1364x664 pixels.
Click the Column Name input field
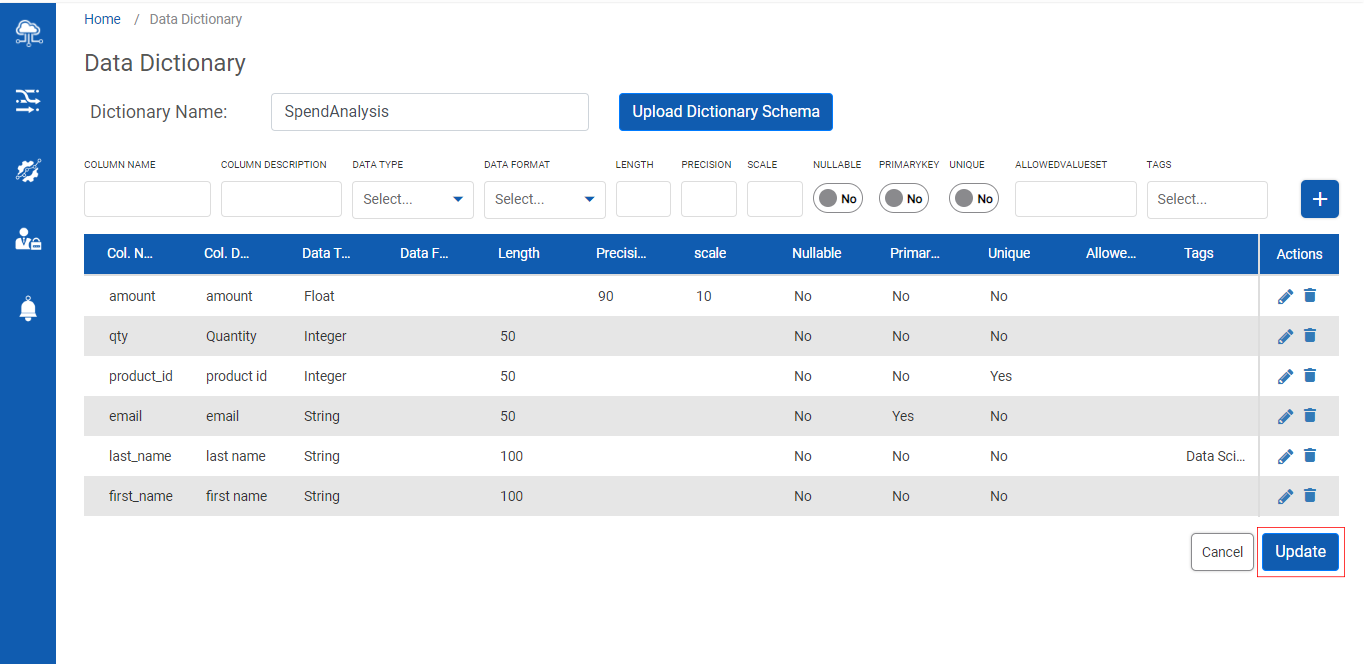click(x=147, y=199)
